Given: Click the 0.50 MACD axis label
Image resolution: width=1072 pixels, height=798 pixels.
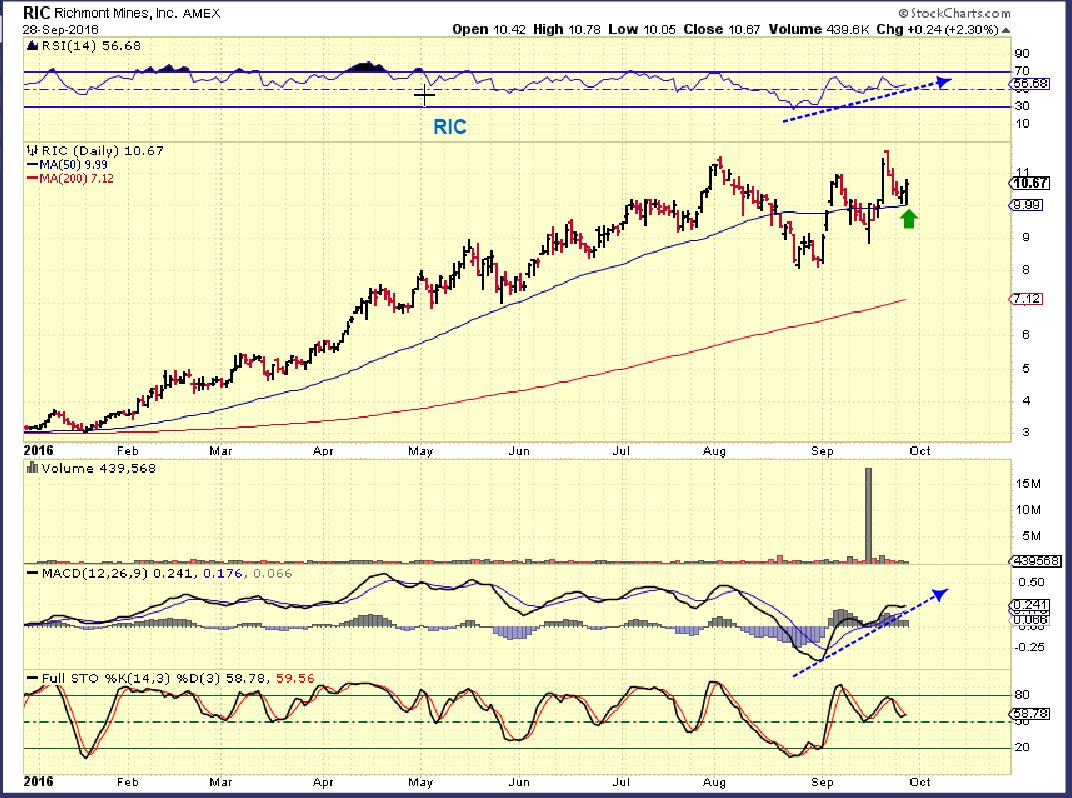Looking at the screenshot, I should click(x=1031, y=582).
